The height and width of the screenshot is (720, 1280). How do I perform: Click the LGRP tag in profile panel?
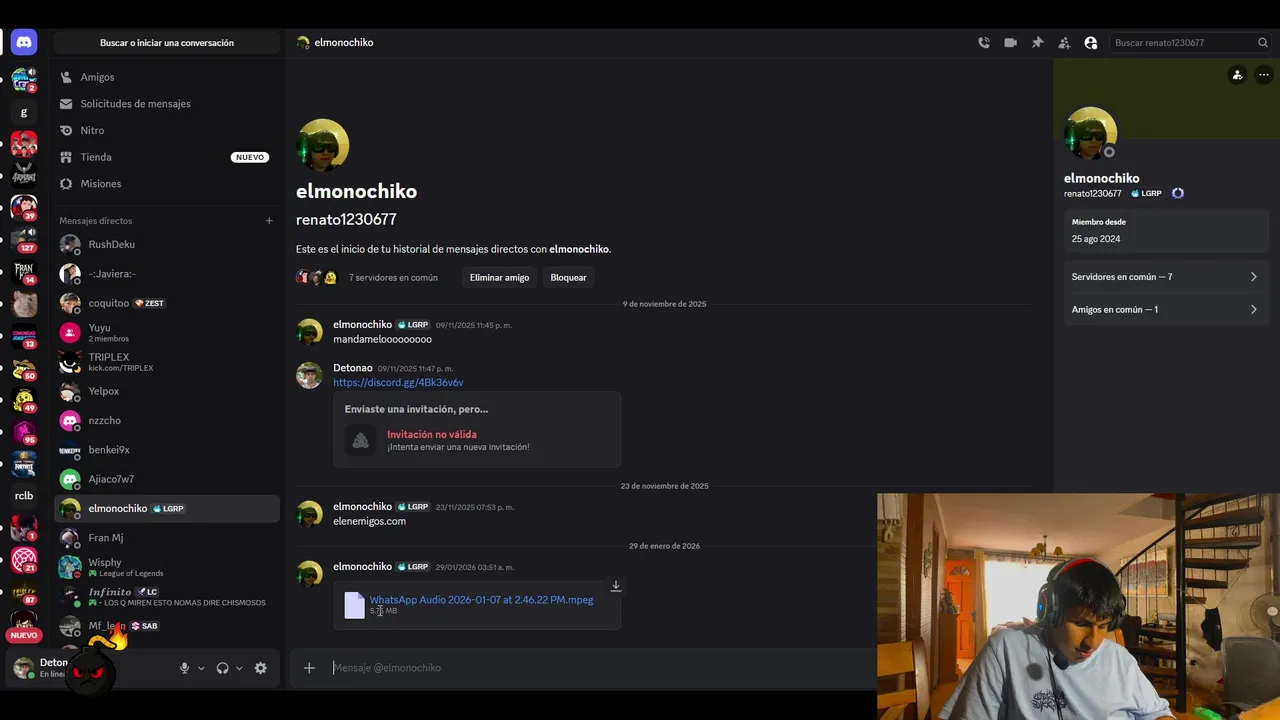(1147, 194)
